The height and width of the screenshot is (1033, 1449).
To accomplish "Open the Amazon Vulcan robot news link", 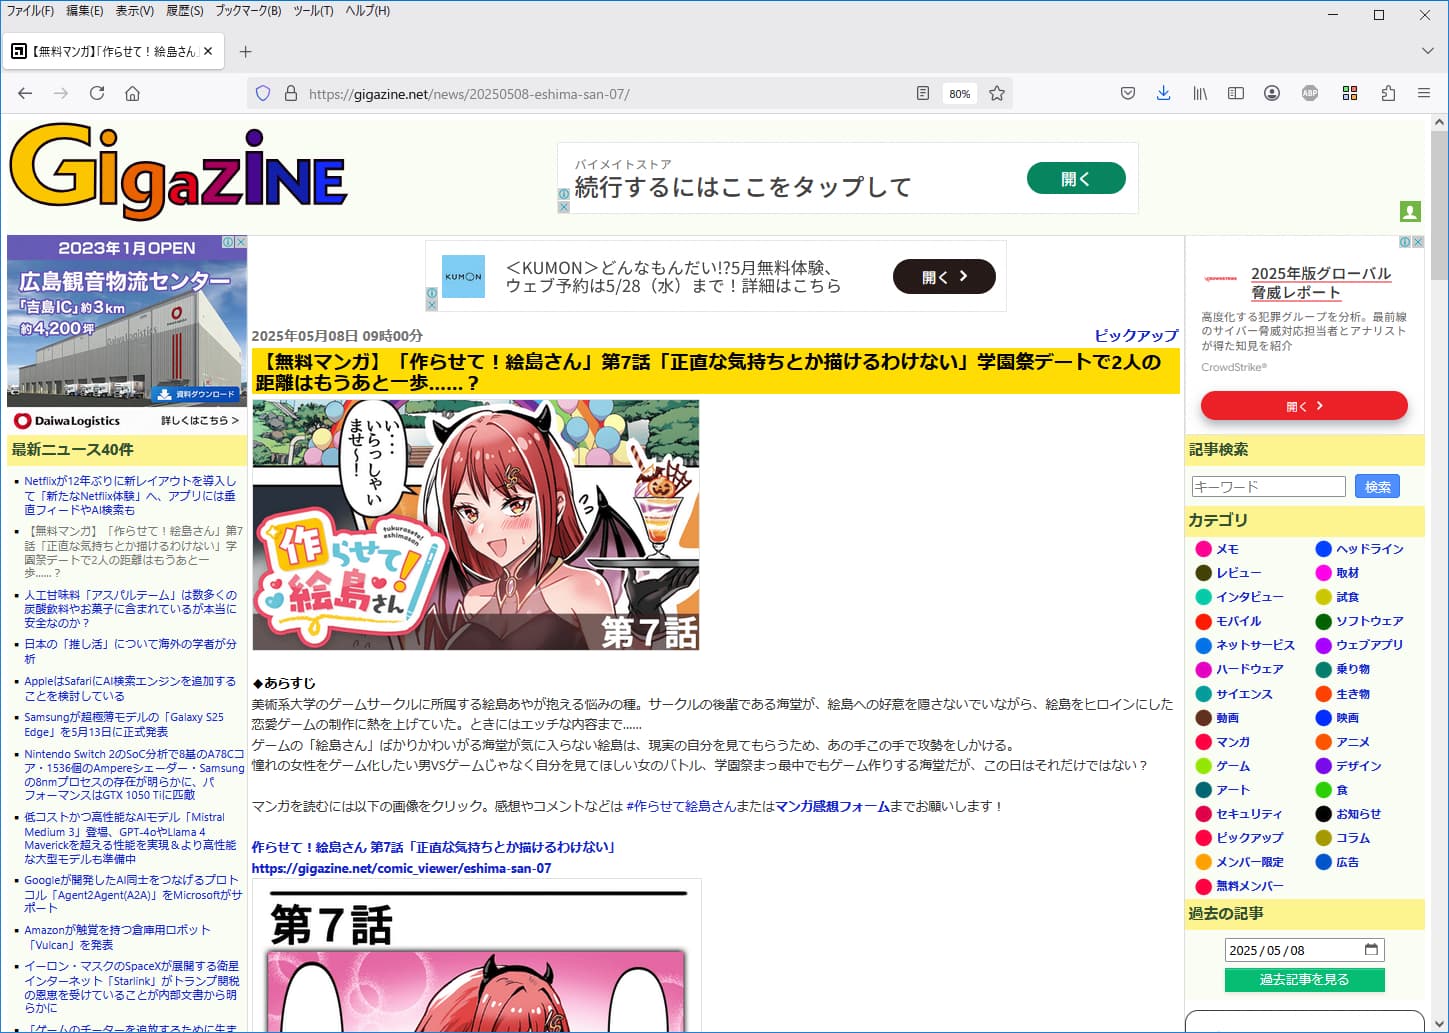I will click(x=117, y=937).
